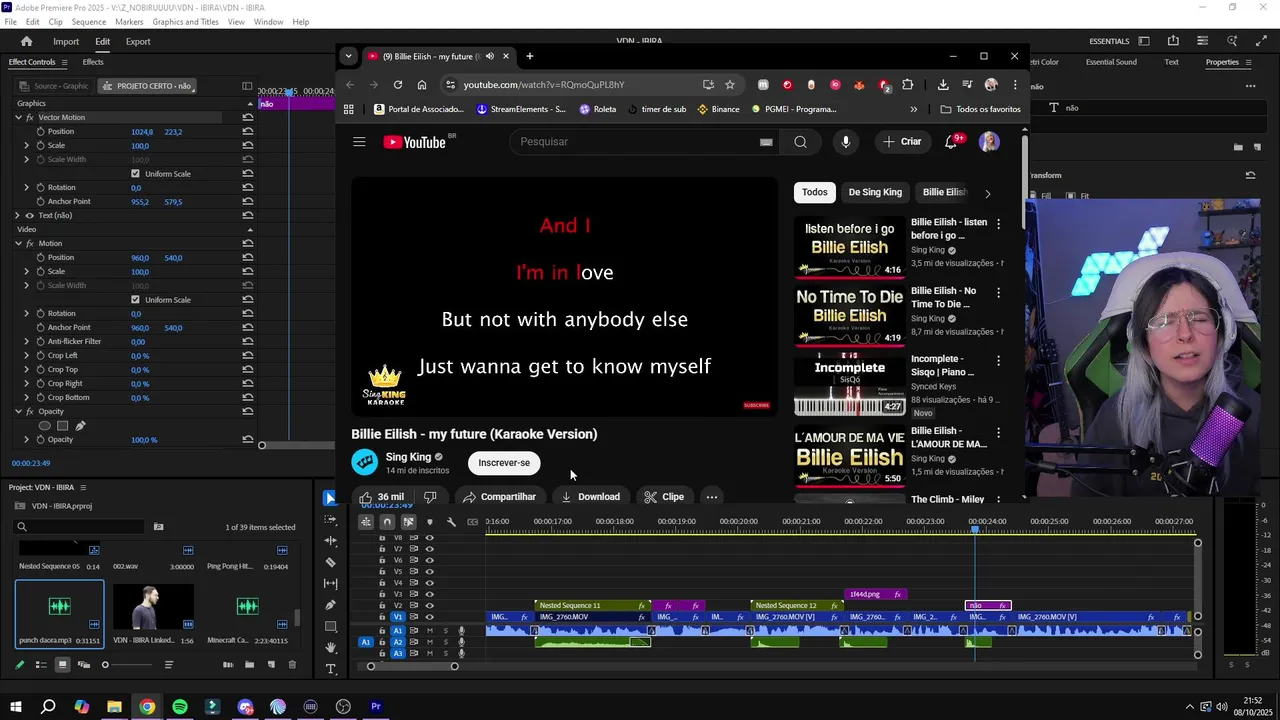Switch Project panel to freeform view

[84, 665]
